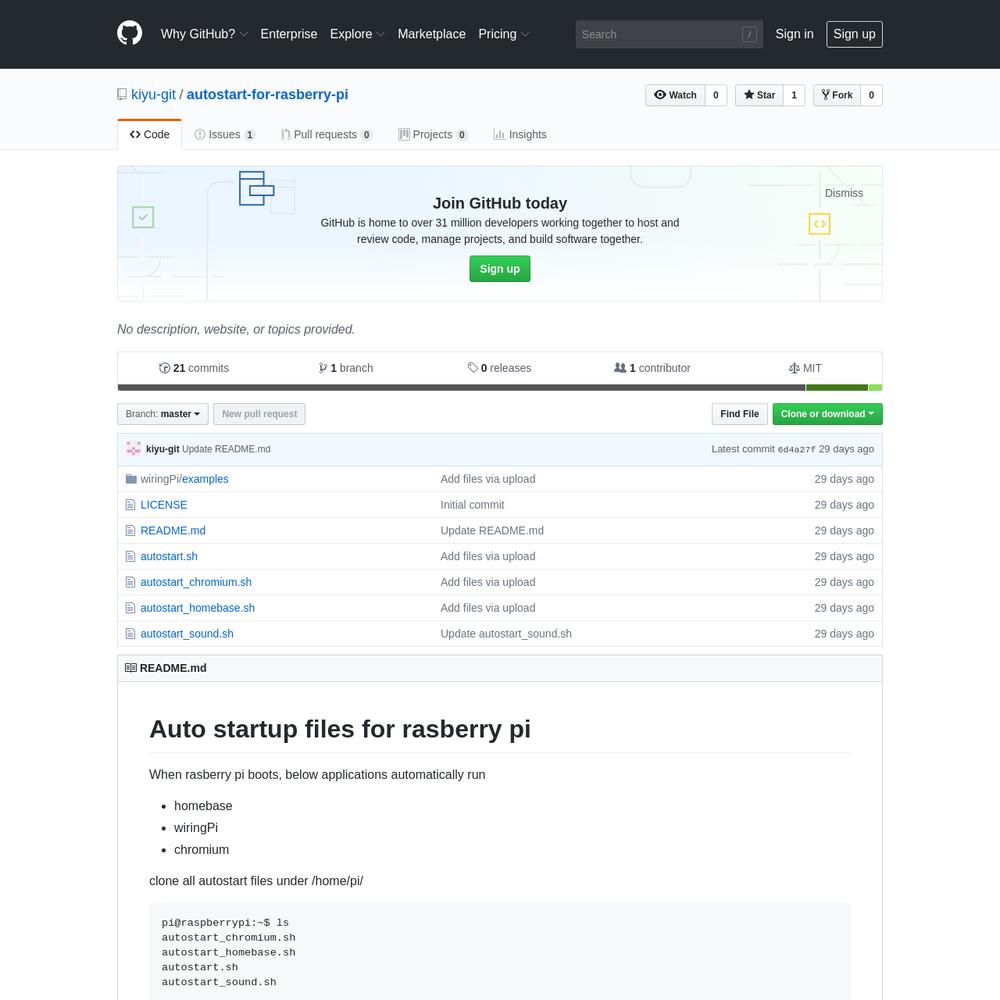Click the autostart_sound.sh file icon

tap(130, 634)
